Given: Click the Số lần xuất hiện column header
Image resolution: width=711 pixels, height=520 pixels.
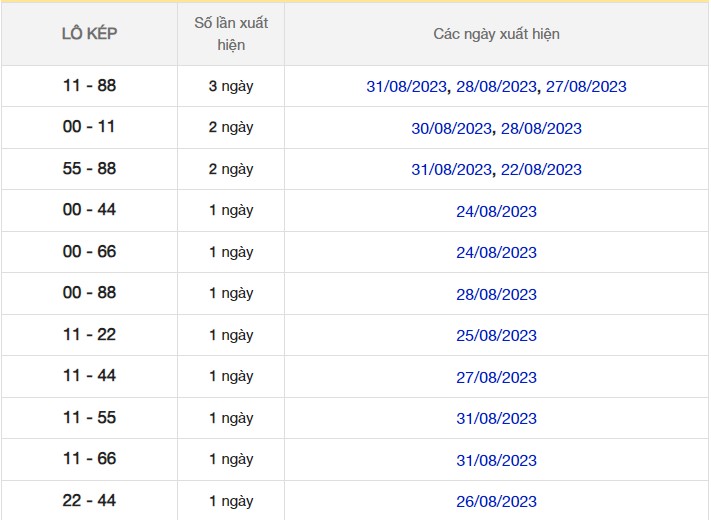Looking at the screenshot, I should click(231, 34).
